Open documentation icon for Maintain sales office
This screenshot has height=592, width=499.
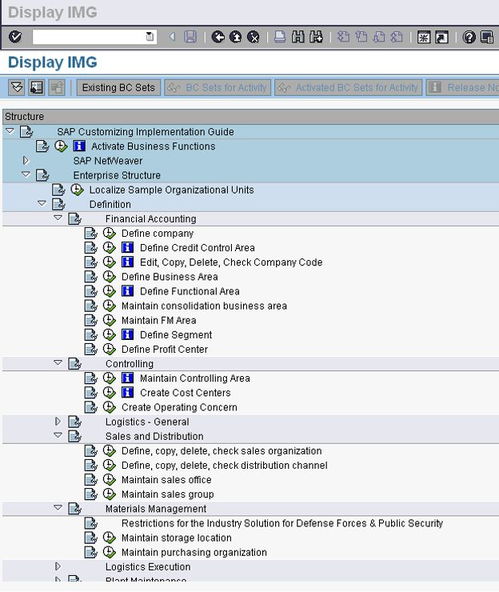click(x=91, y=480)
